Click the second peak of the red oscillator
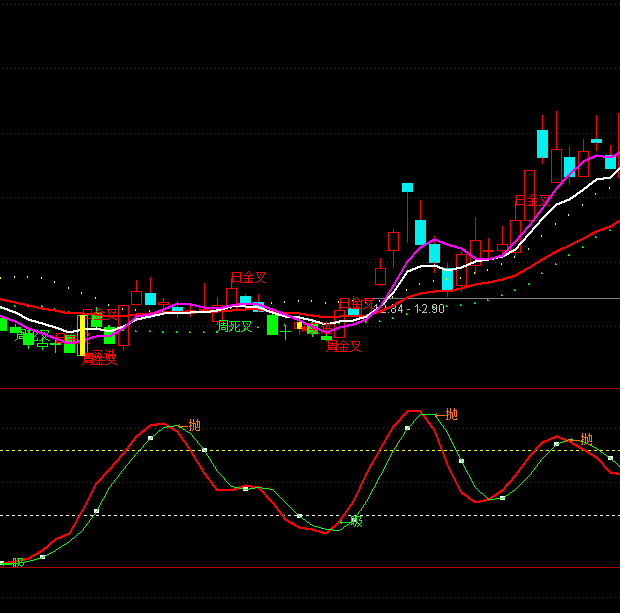Image resolution: width=620 pixels, height=613 pixels. click(413, 411)
